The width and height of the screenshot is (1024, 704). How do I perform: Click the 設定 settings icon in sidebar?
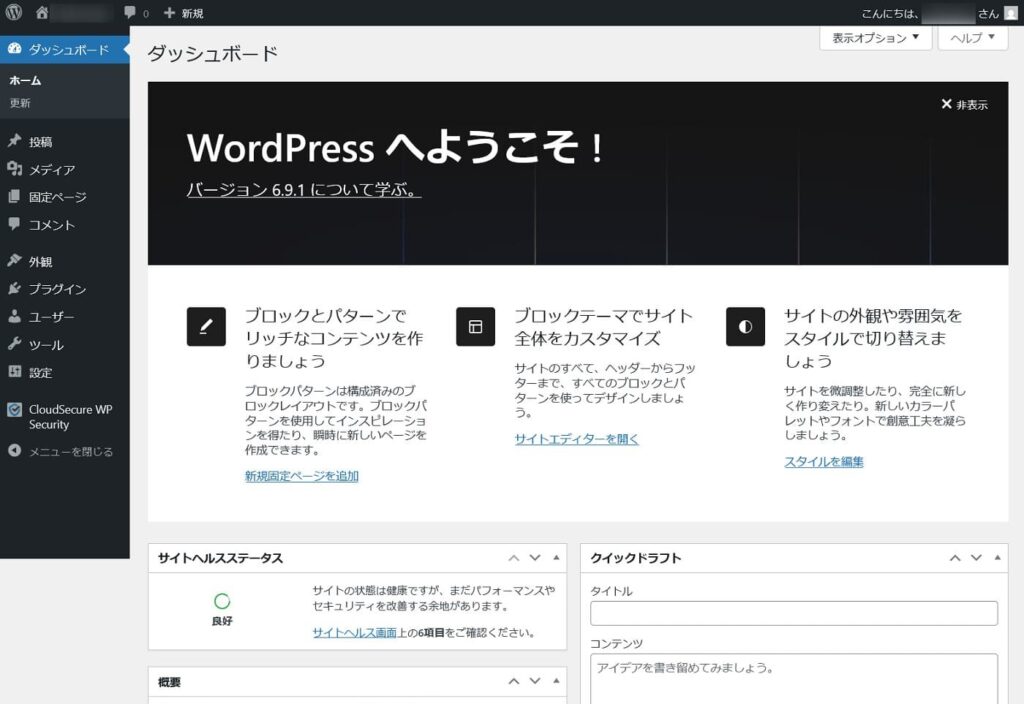tap(14, 372)
